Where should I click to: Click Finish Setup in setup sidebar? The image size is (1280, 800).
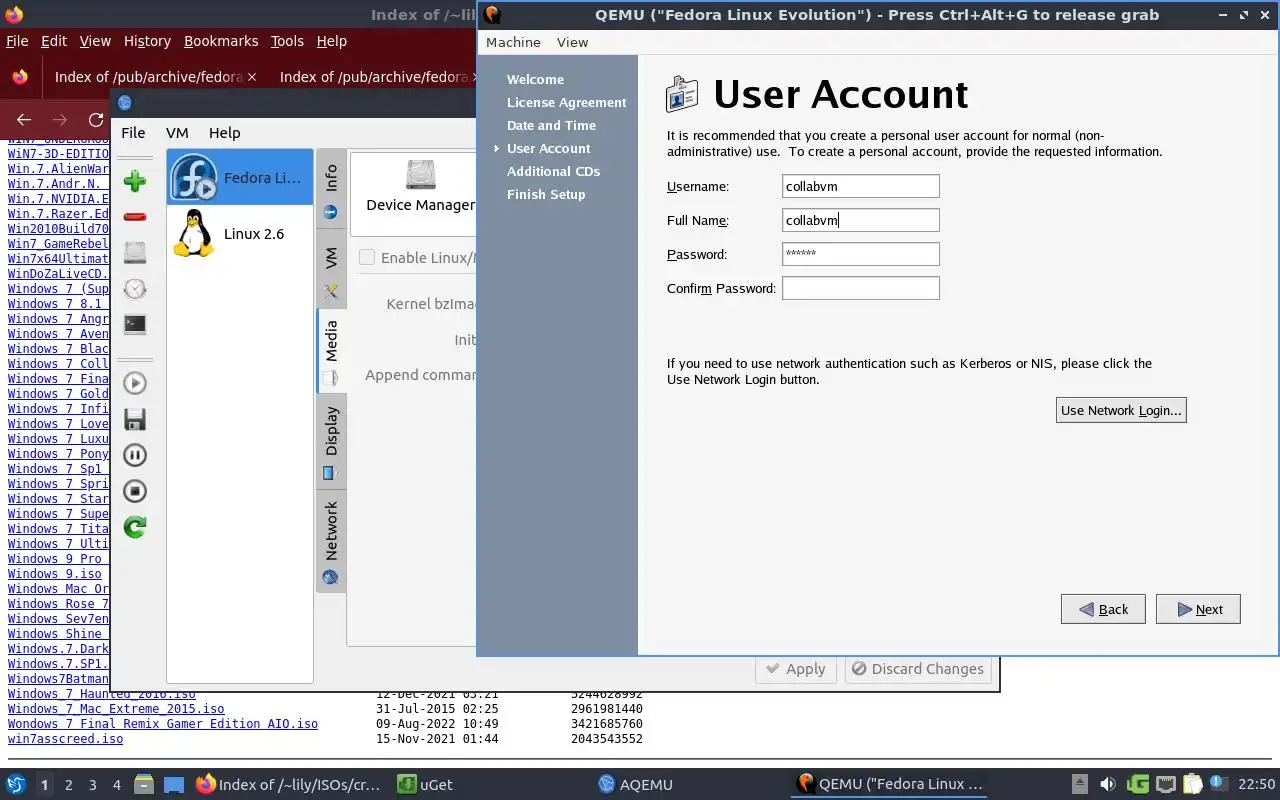click(x=546, y=194)
